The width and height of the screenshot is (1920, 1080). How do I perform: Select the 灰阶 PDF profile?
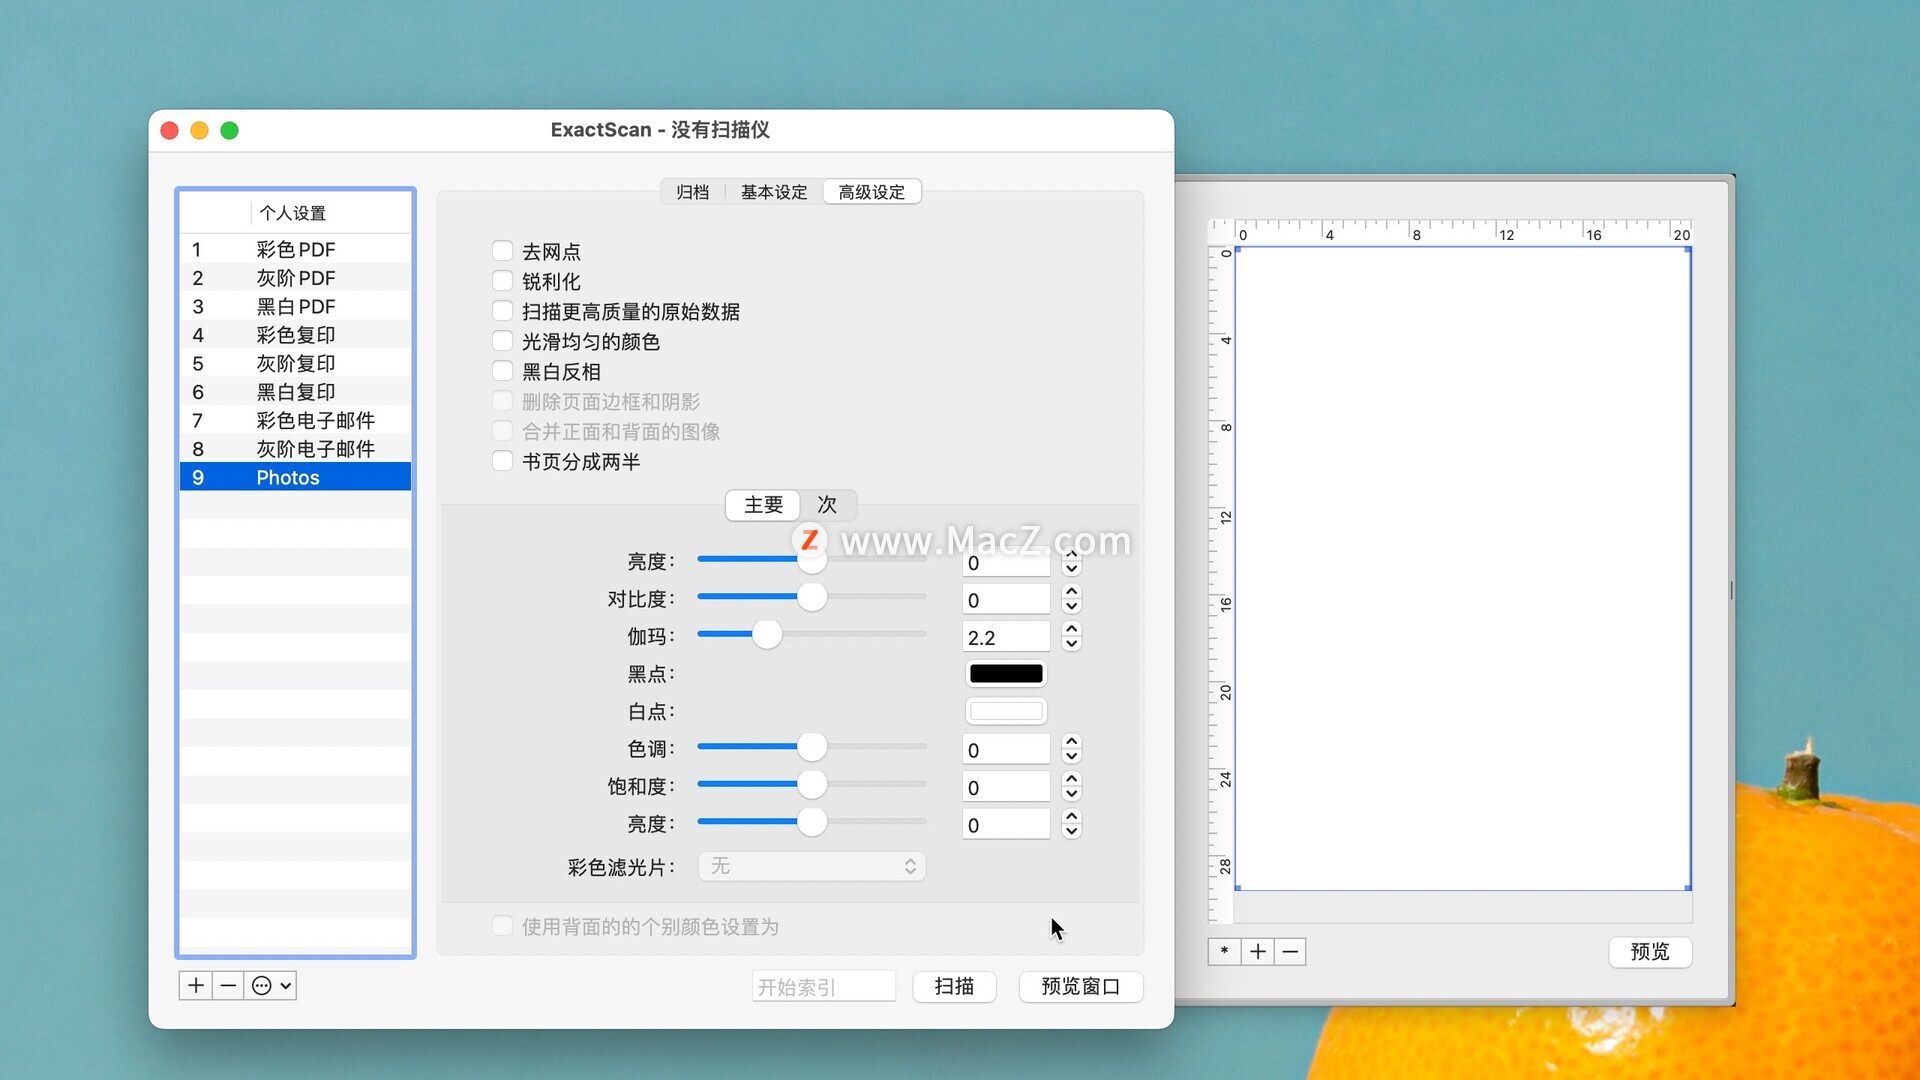[x=295, y=278]
